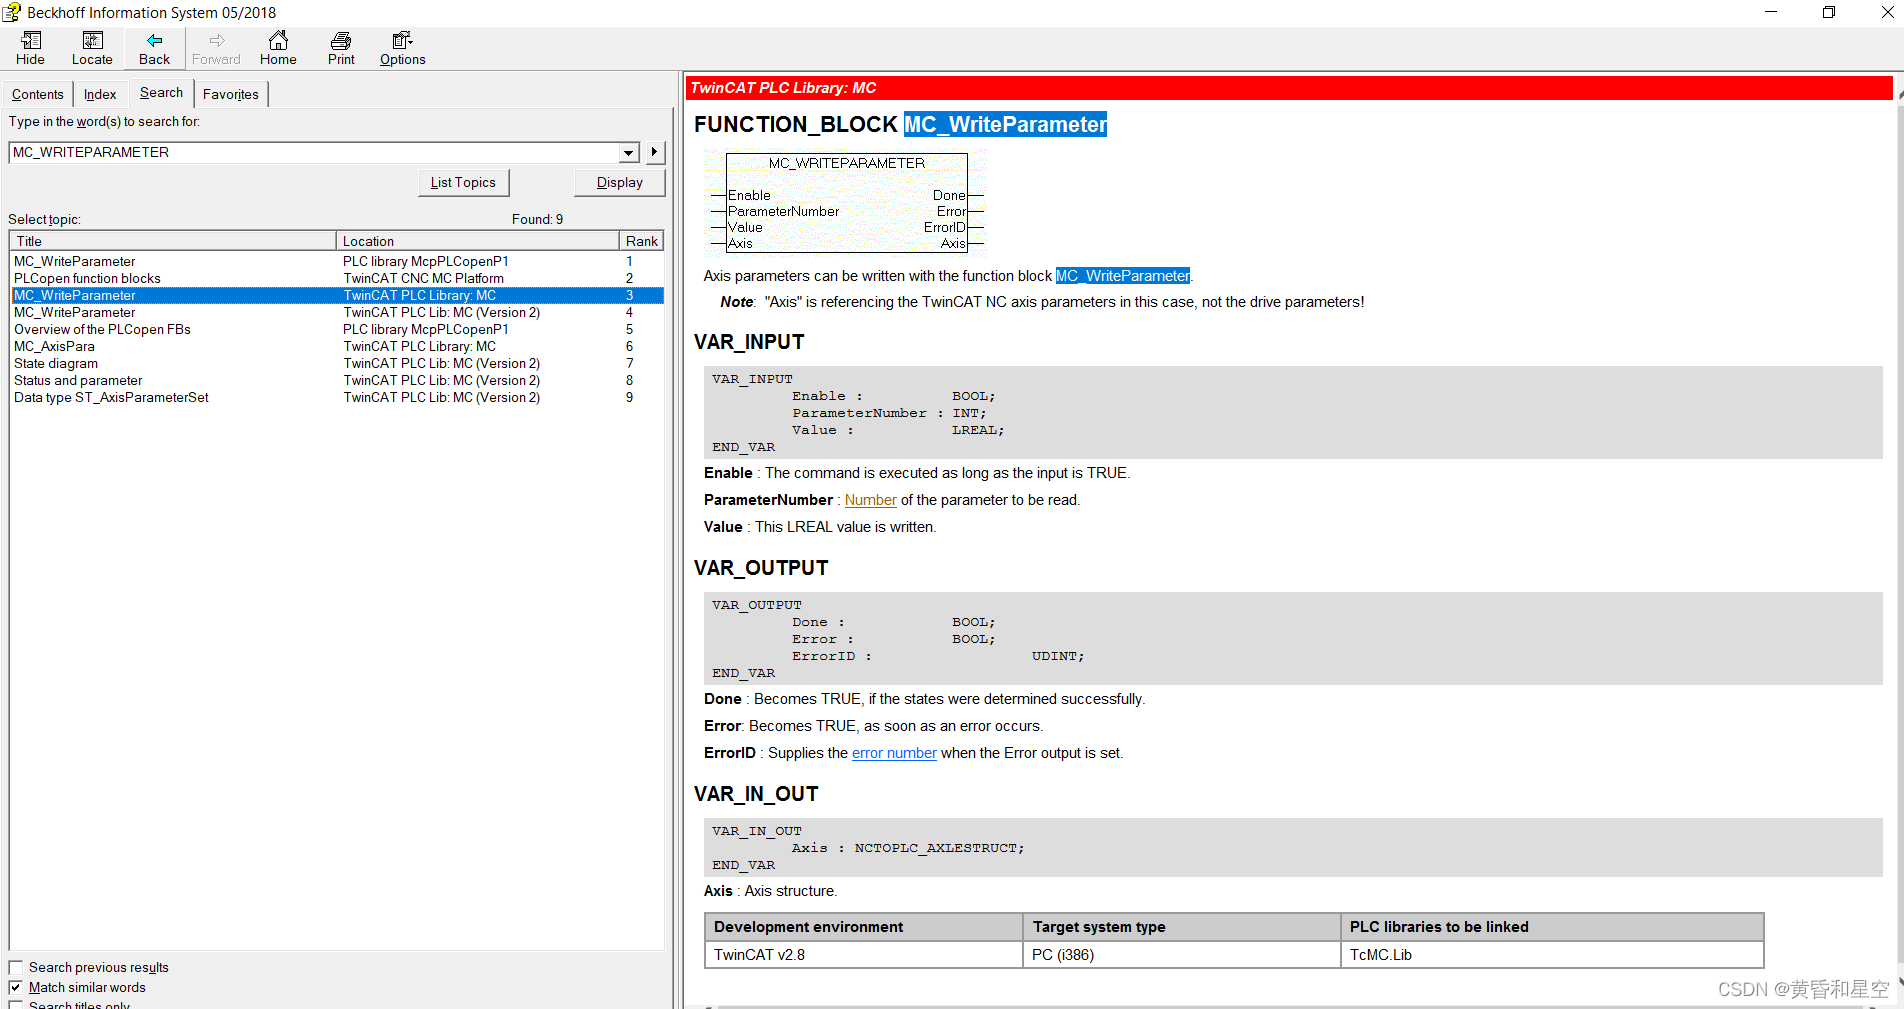Viewport: 1904px width, 1009px height.
Task: Open the Number parameter link
Action: [x=870, y=500]
